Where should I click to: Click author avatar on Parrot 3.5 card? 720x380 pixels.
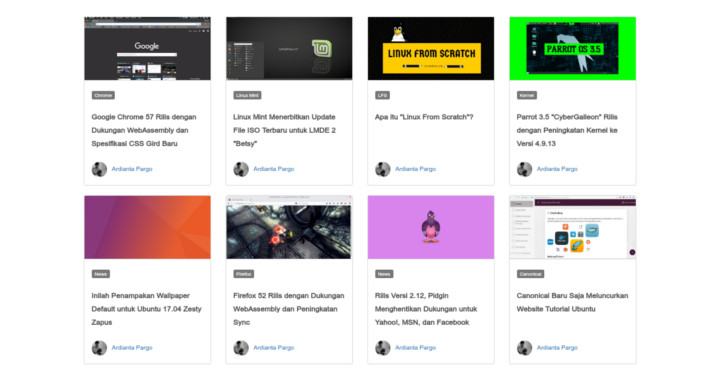524,169
